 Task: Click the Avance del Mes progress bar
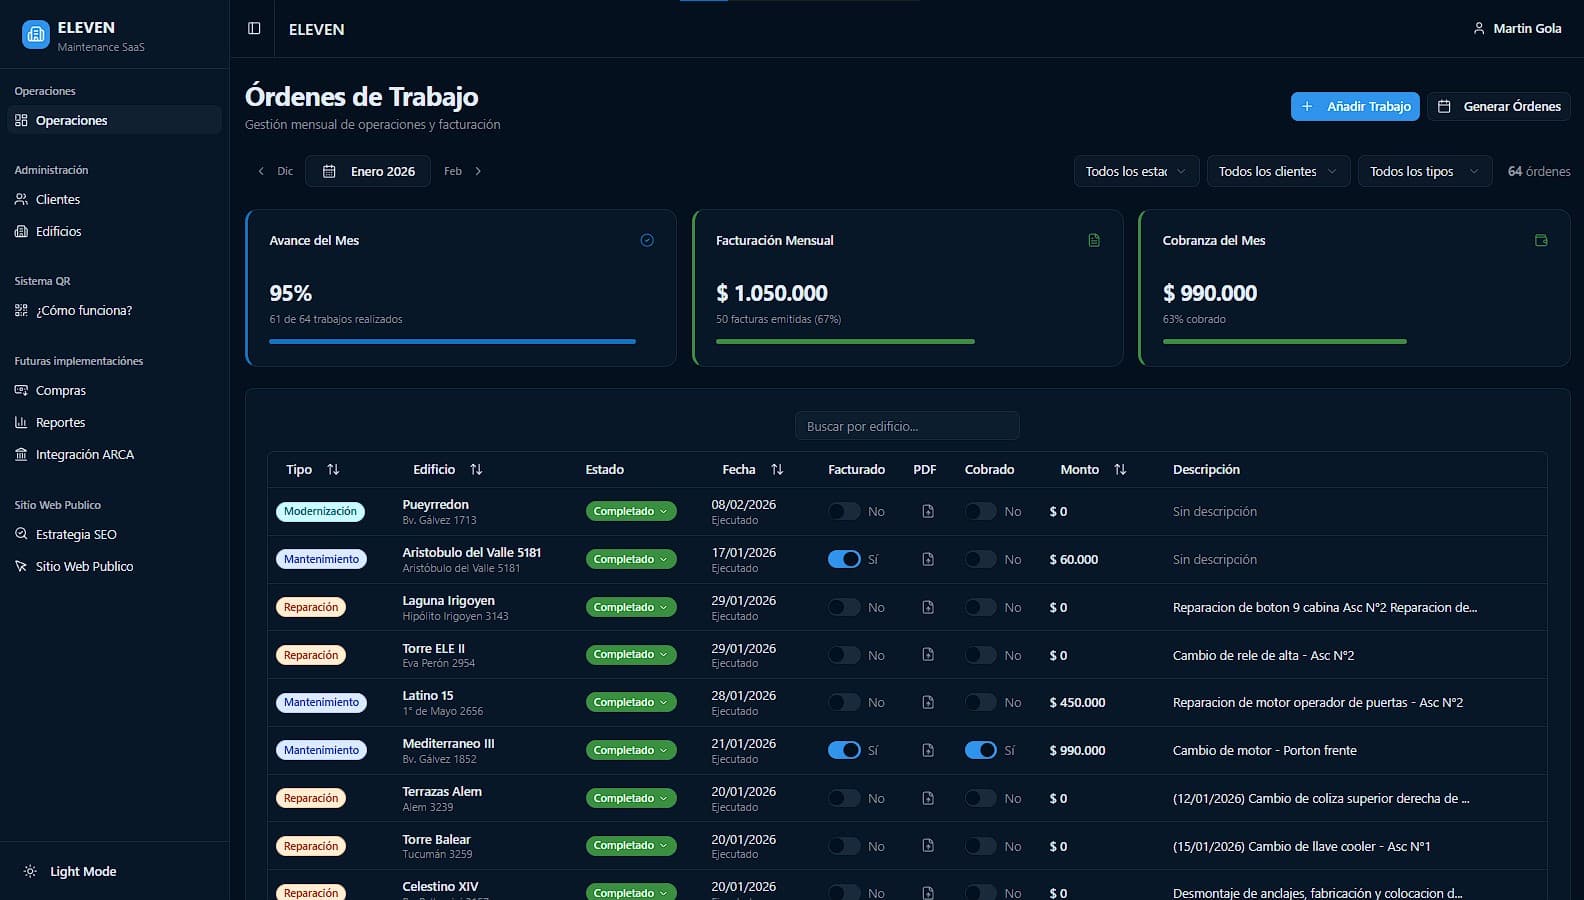[x=452, y=341]
